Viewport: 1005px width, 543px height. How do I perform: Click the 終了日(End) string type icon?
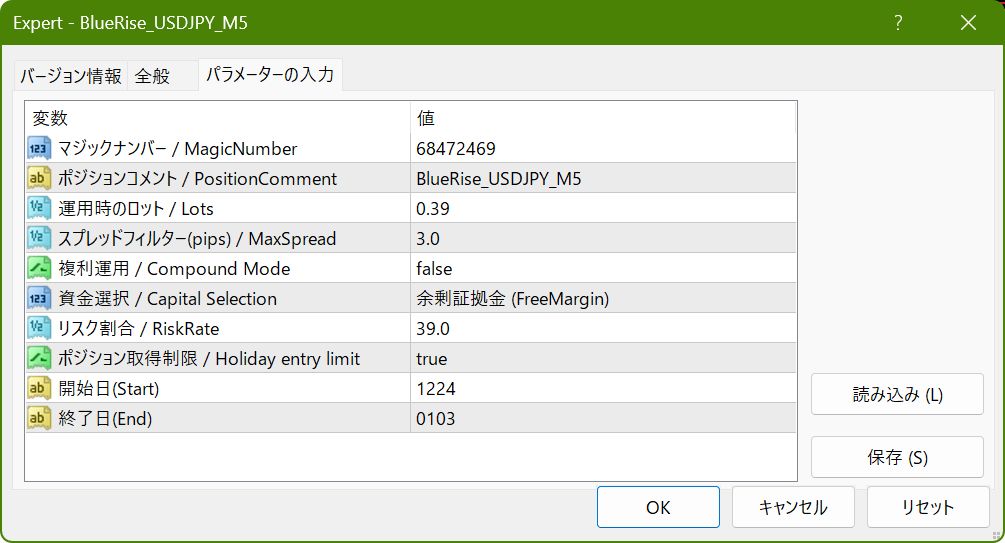(x=39, y=419)
